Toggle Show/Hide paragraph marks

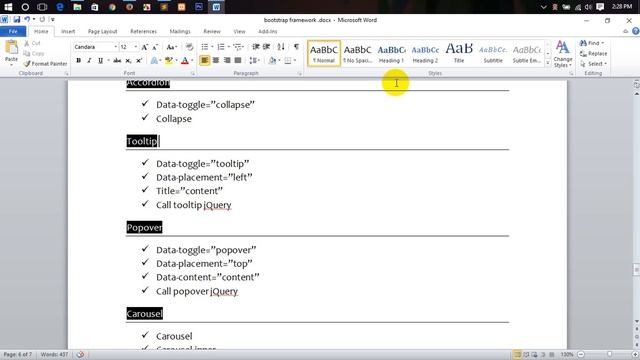[x=296, y=47]
